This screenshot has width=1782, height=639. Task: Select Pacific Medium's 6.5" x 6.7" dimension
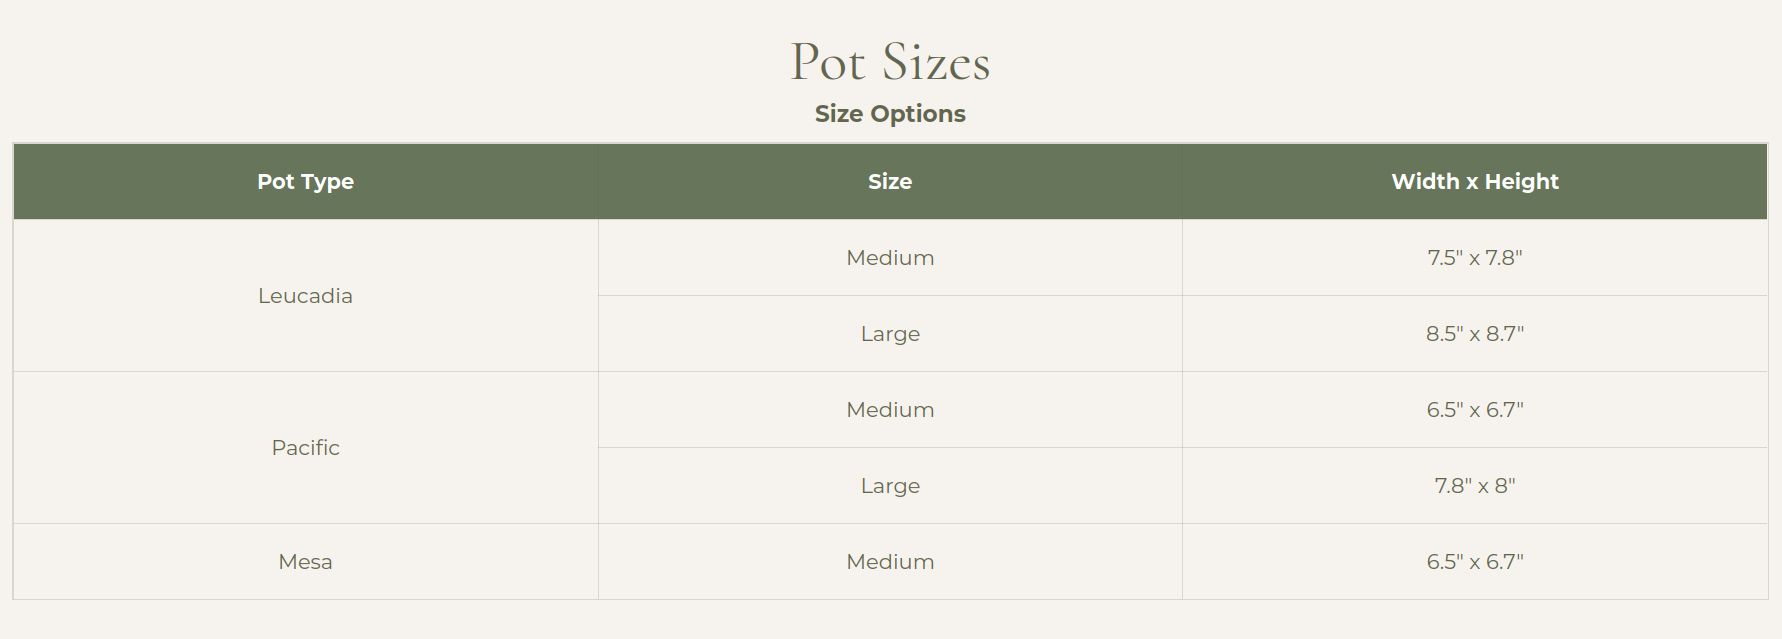(x=1474, y=410)
